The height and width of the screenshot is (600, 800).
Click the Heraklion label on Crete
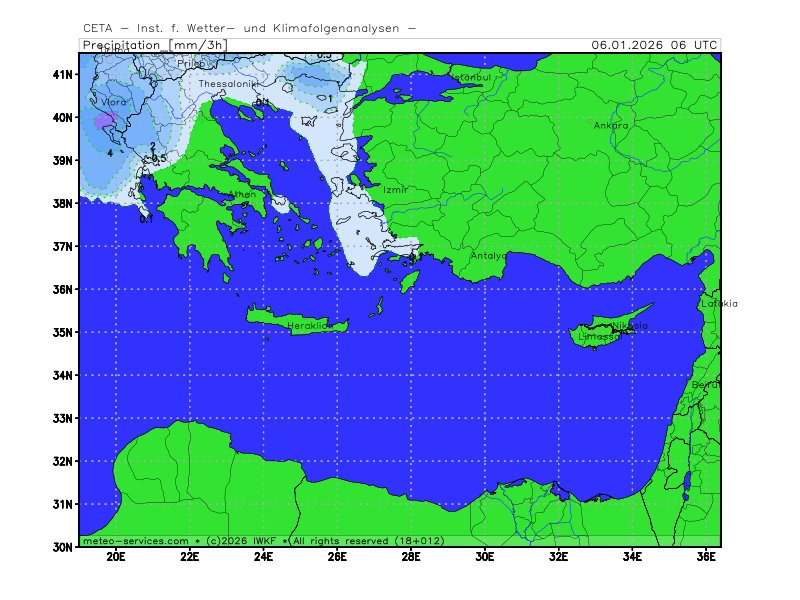[309, 326]
